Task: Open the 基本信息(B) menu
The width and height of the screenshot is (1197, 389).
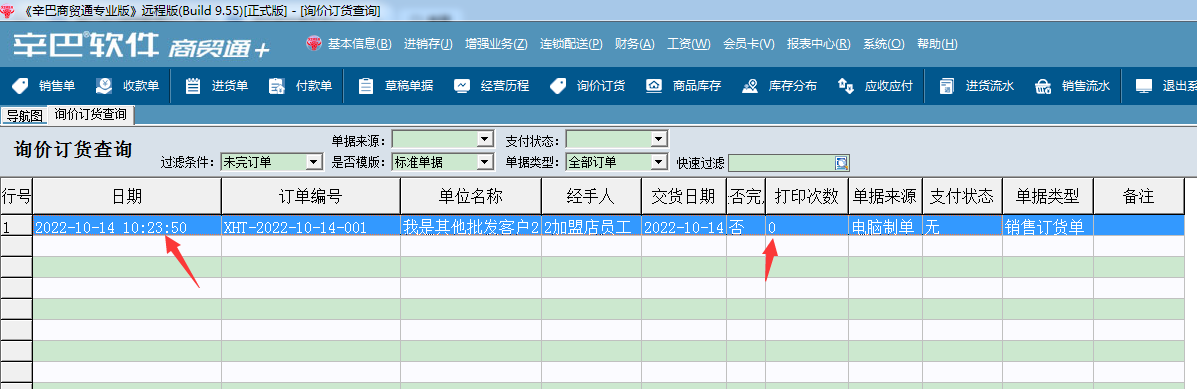Action: [x=360, y=43]
